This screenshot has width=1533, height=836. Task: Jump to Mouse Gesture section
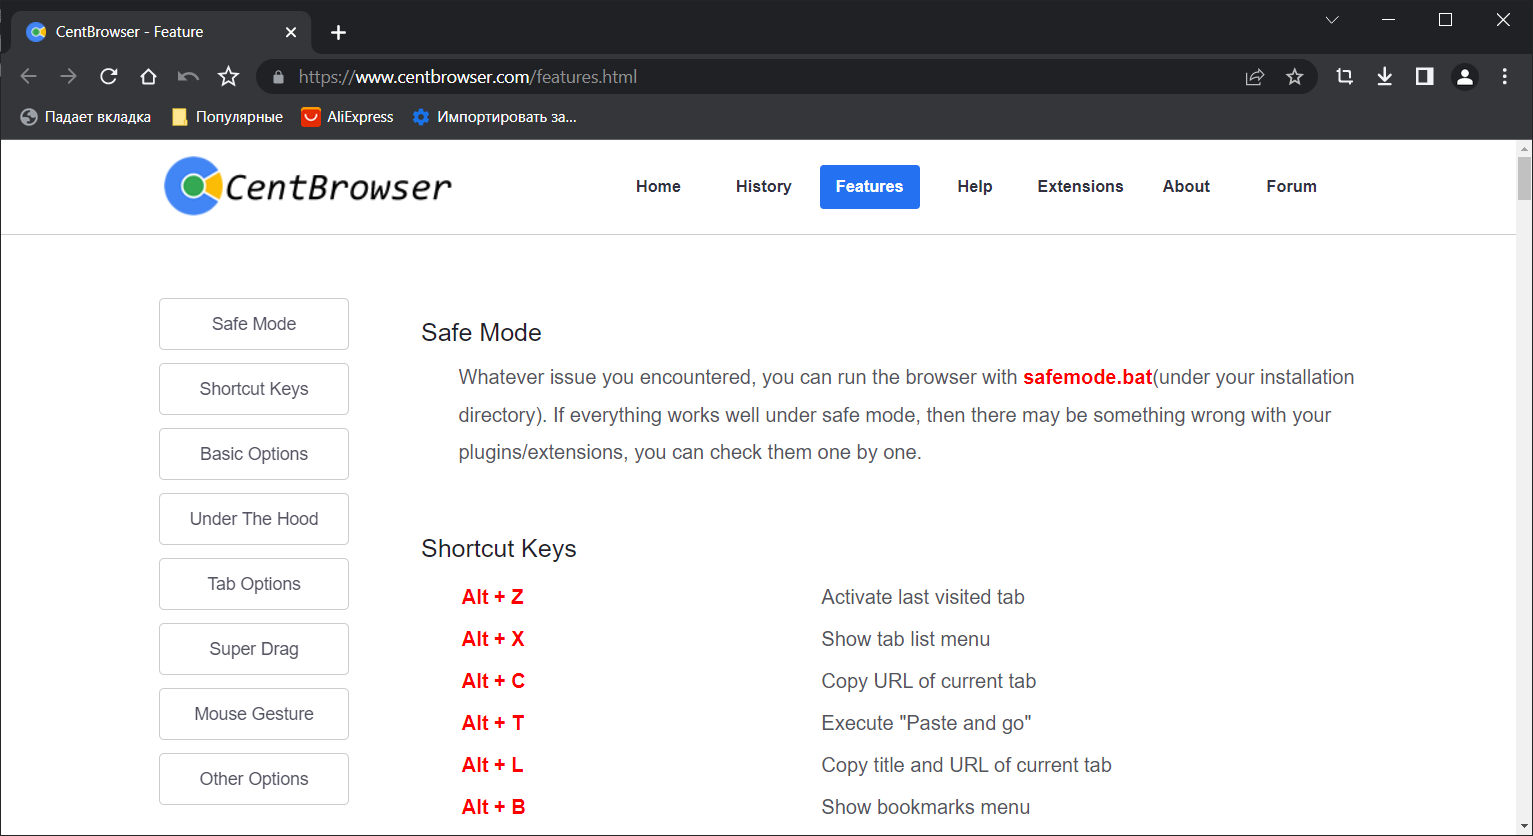(254, 714)
